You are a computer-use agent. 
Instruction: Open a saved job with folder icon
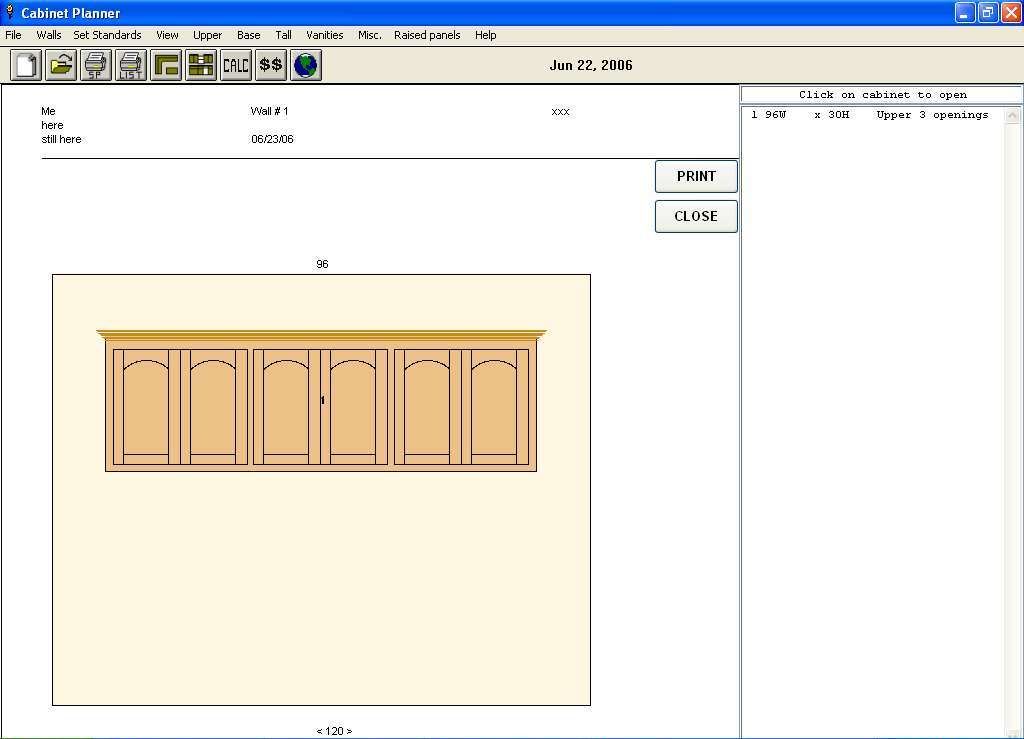(x=61, y=65)
